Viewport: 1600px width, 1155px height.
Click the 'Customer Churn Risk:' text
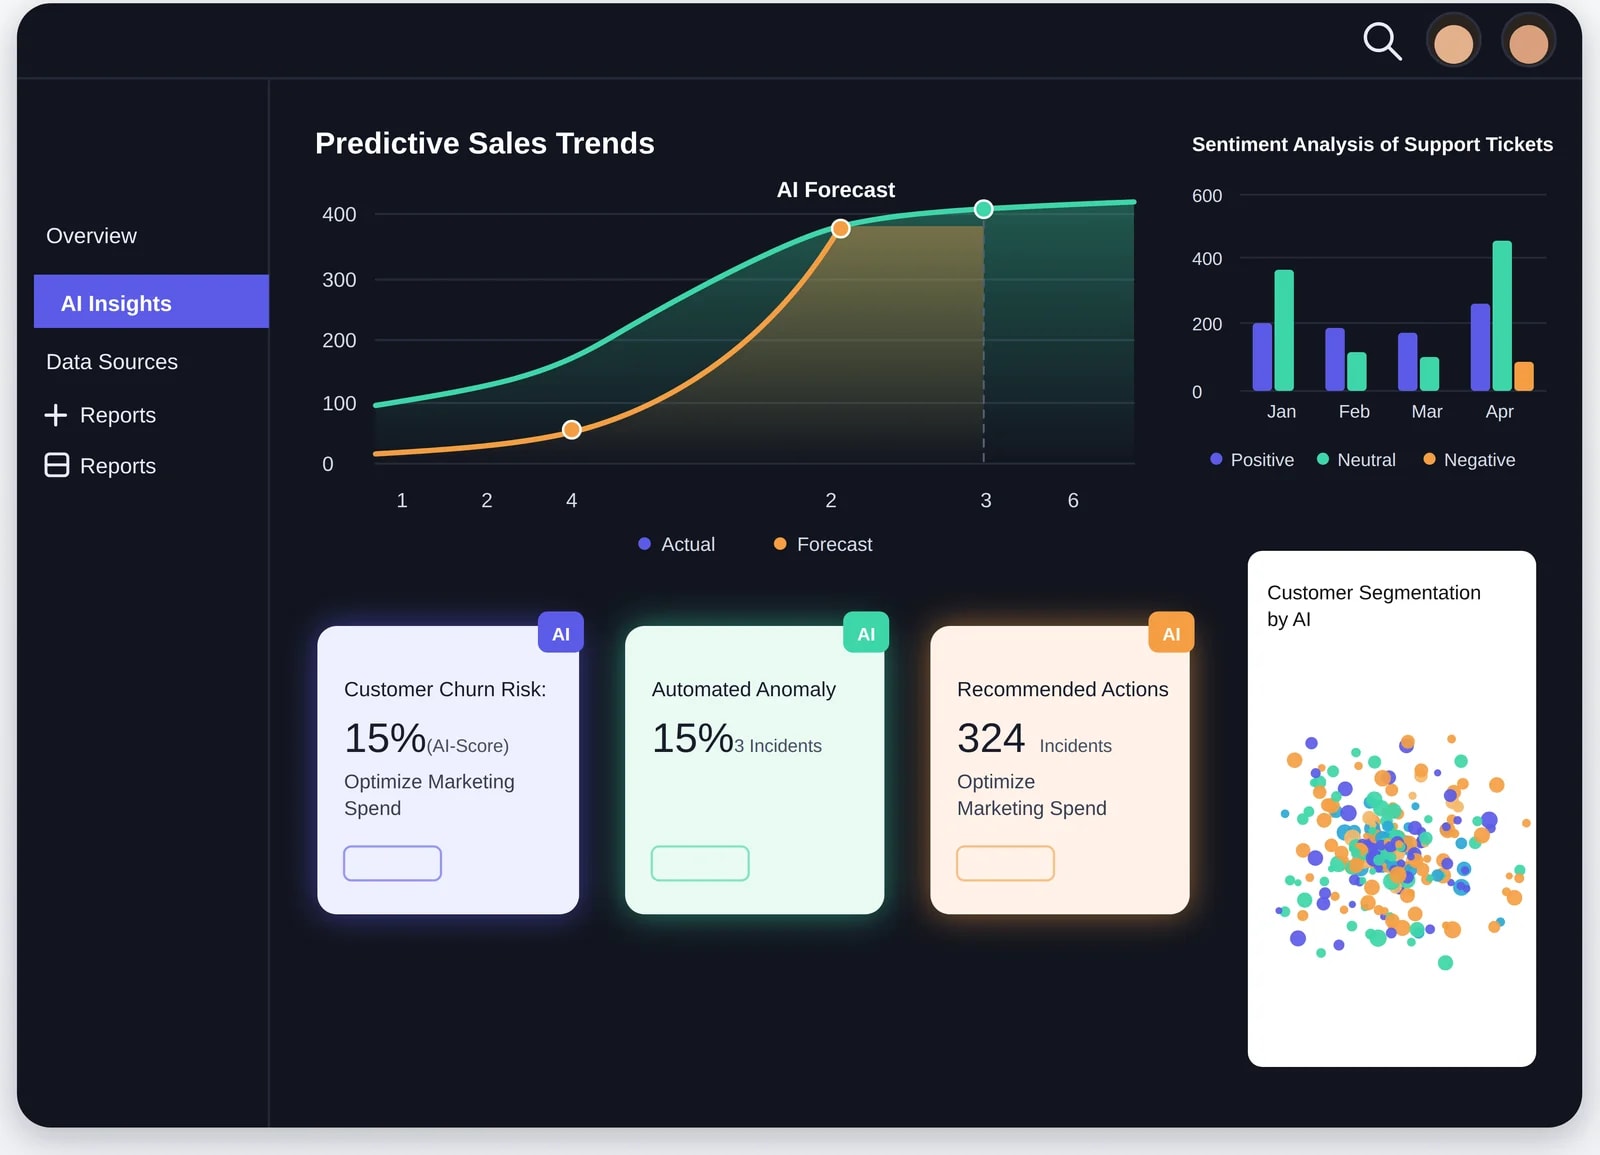point(445,689)
